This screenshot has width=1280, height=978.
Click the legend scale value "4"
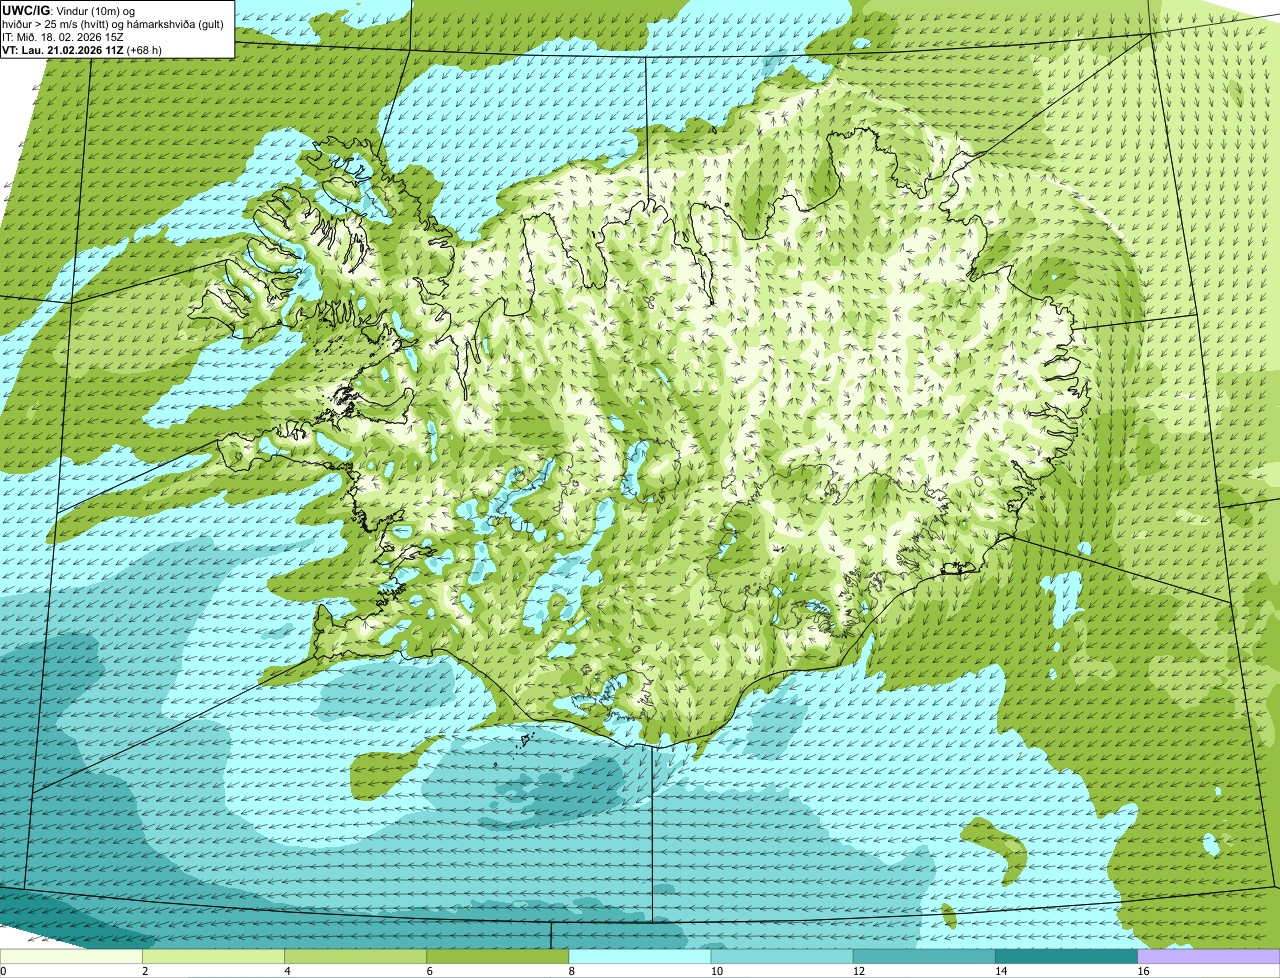click(287, 971)
